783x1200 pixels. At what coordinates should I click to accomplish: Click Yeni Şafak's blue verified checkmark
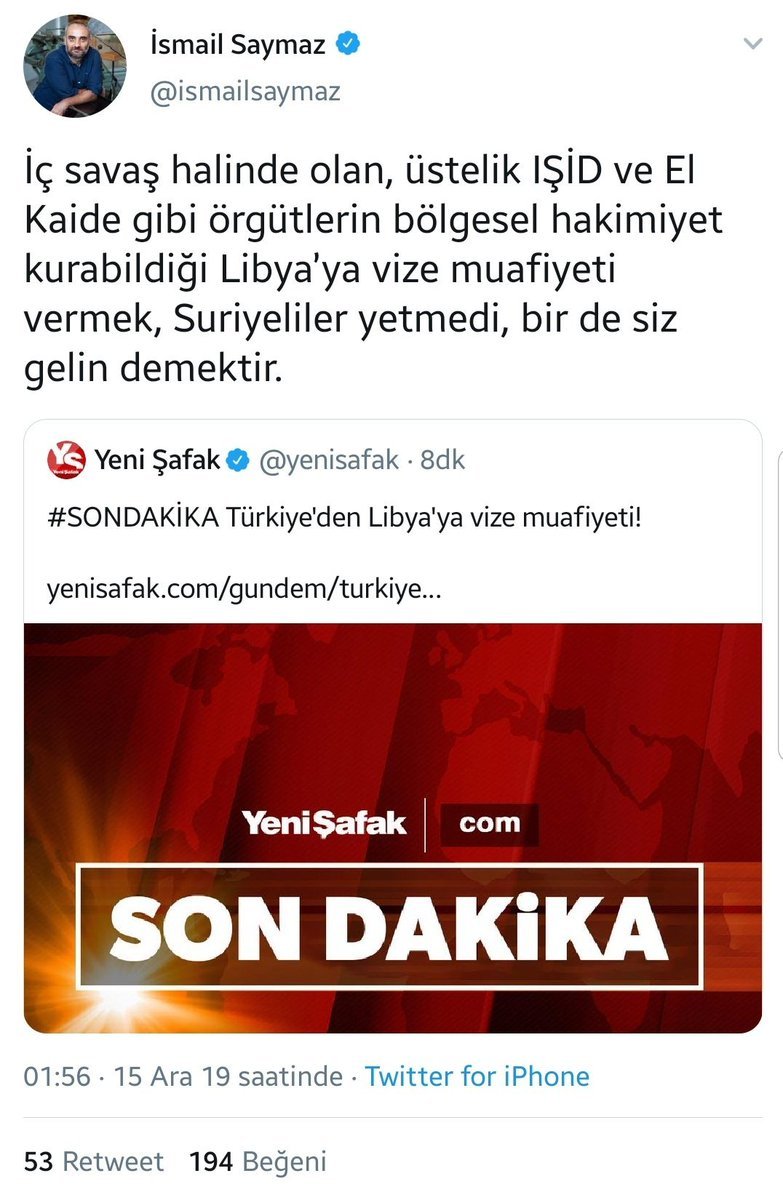(x=238, y=461)
